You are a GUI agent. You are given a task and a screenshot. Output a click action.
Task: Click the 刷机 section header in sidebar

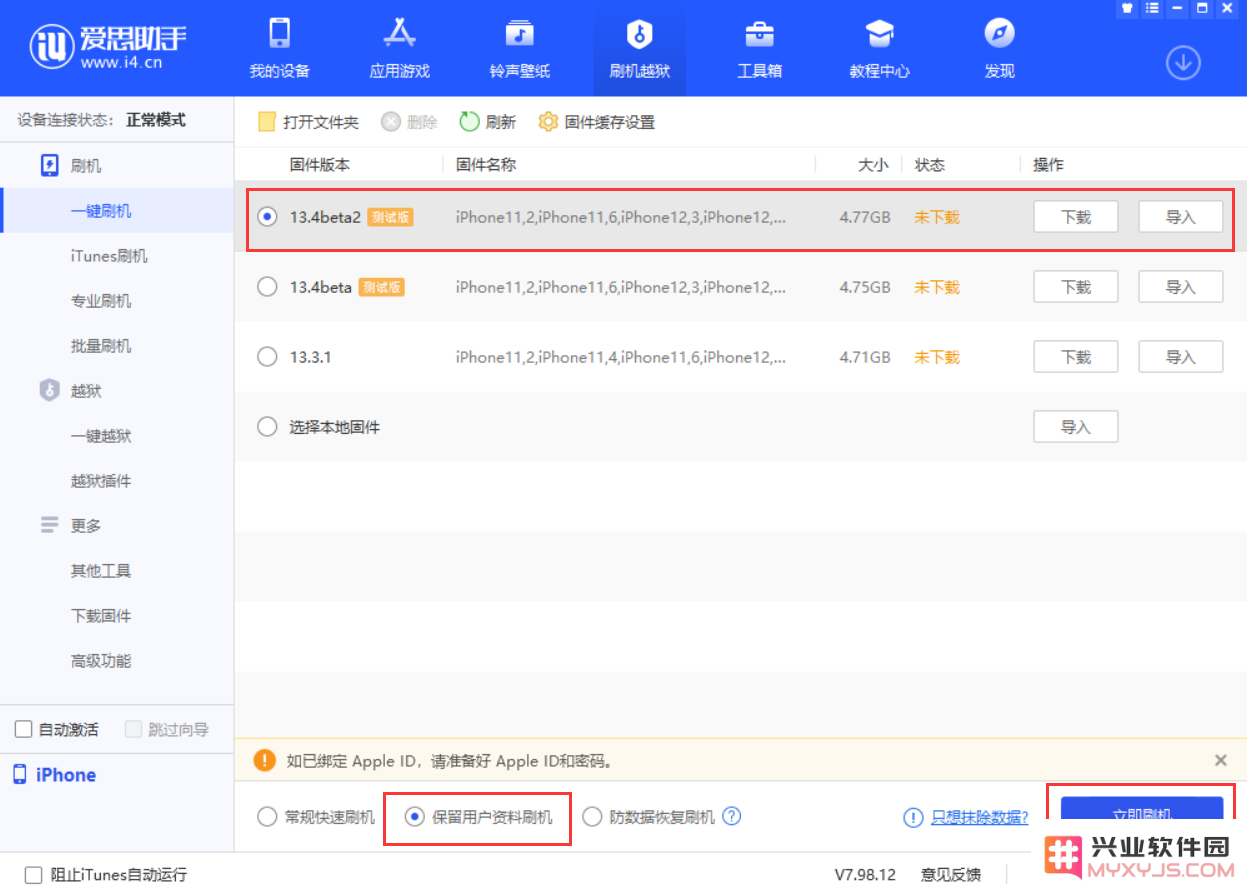point(72,166)
